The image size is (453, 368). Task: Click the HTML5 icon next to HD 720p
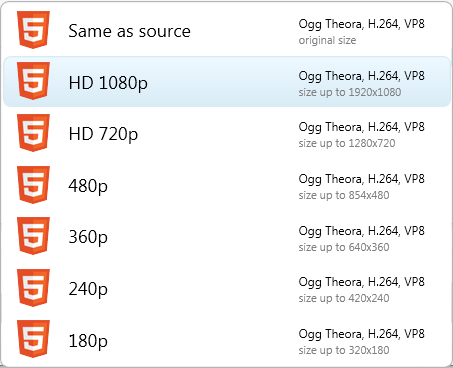click(x=33, y=133)
